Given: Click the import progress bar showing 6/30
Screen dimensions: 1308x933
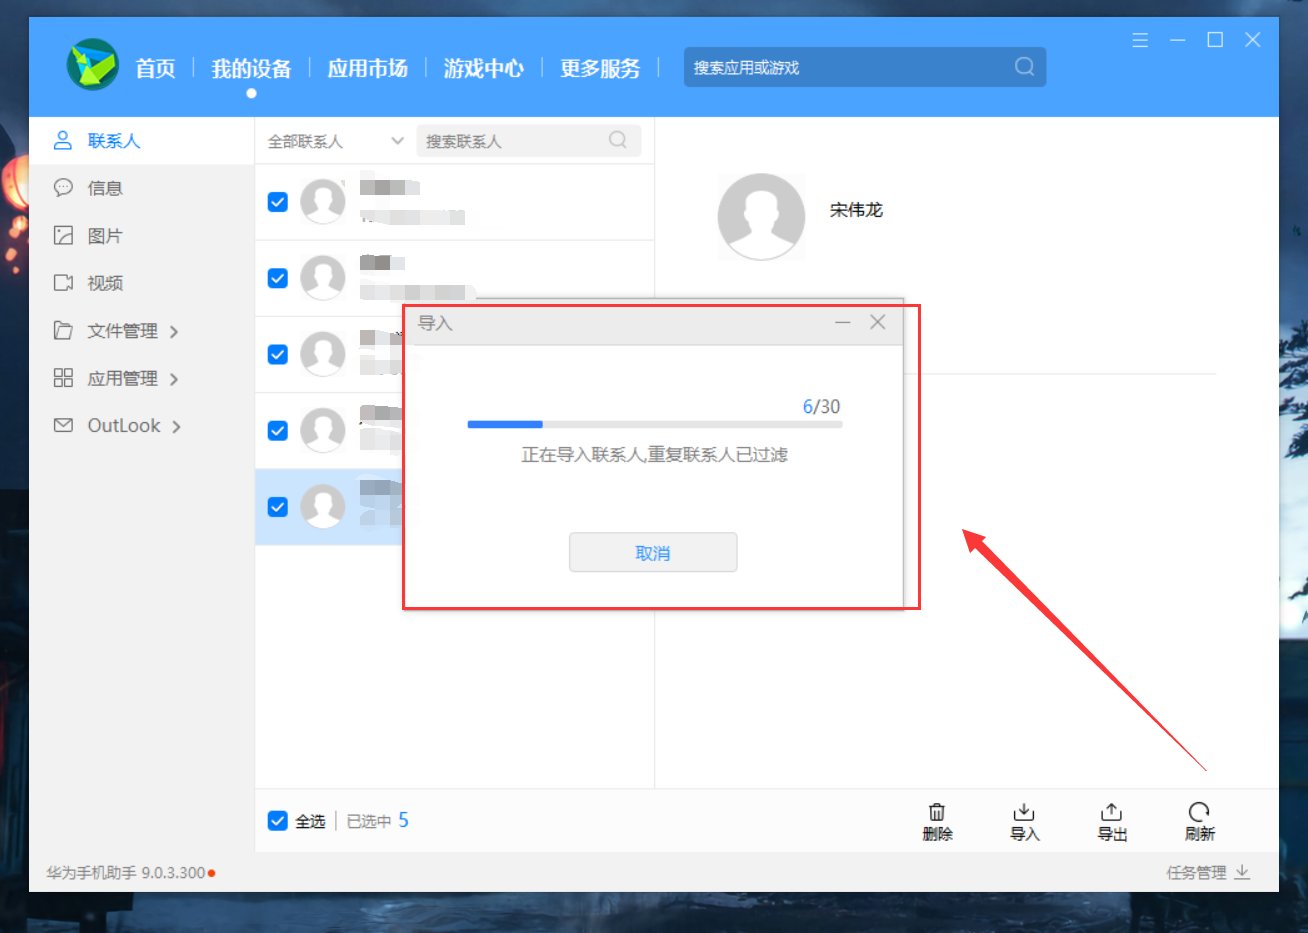Looking at the screenshot, I should tap(653, 424).
